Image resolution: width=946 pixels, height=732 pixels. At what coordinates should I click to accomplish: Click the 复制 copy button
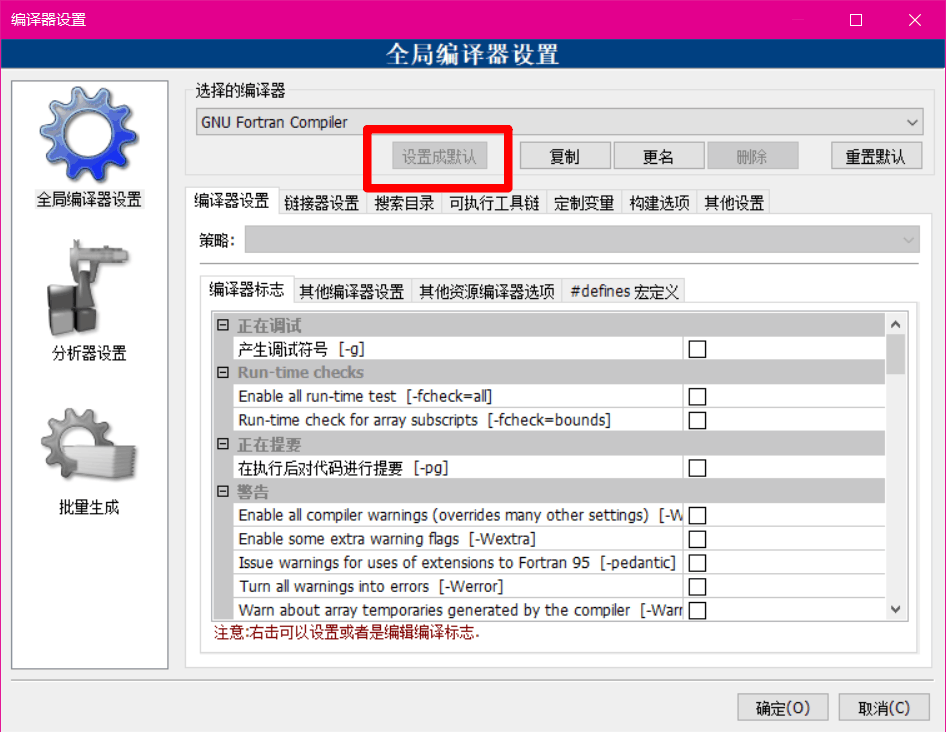pyautogui.click(x=565, y=156)
